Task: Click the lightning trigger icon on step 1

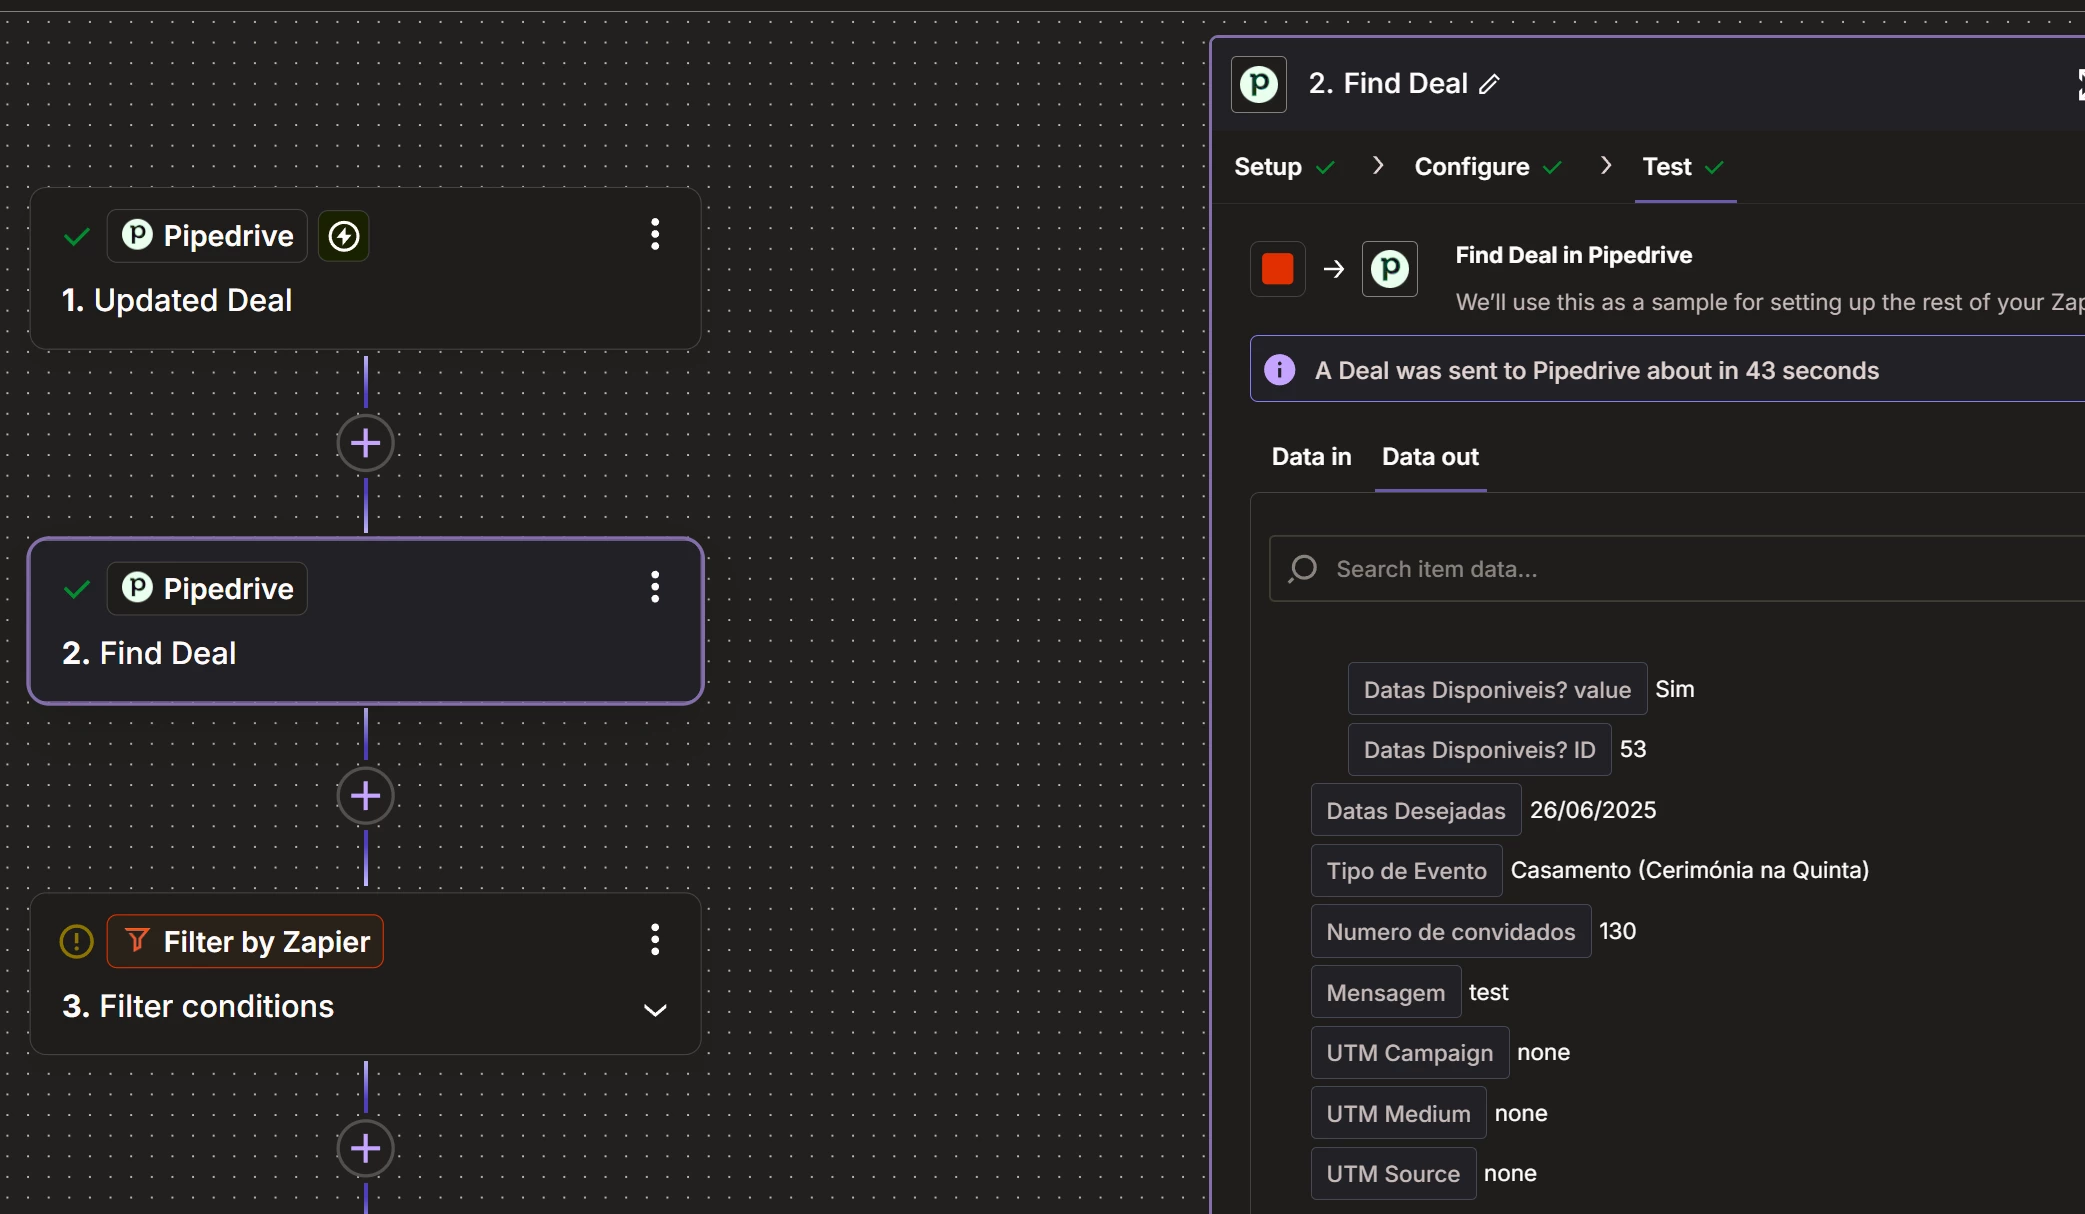Action: (344, 236)
